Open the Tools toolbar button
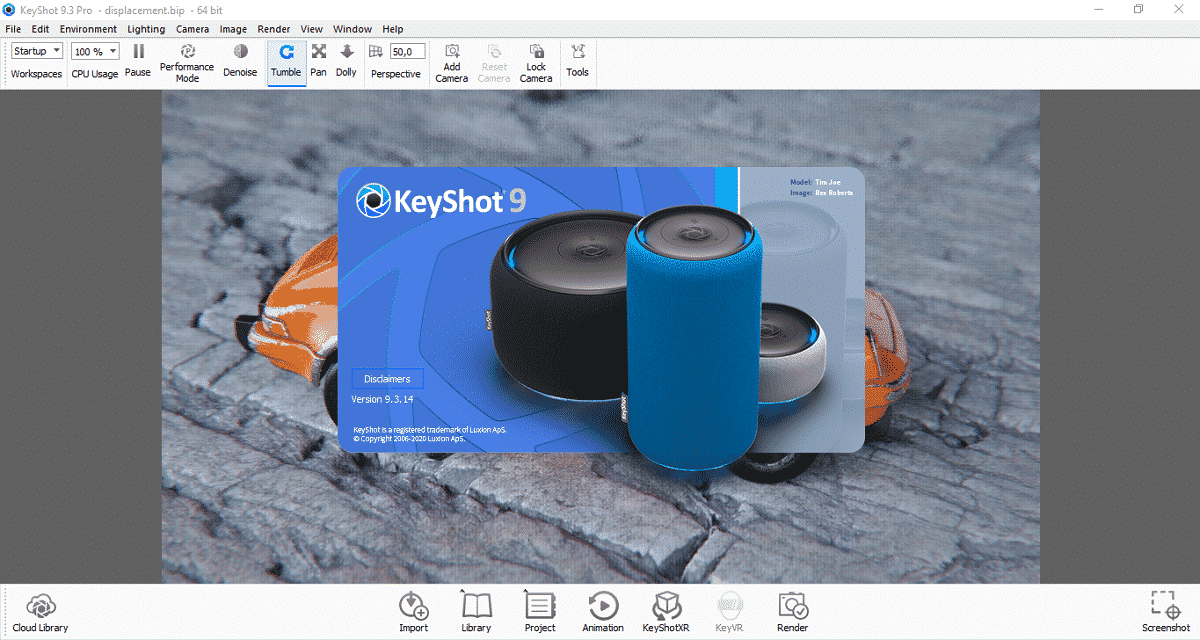Image resolution: width=1200 pixels, height=640 pixels. point(578,60)
